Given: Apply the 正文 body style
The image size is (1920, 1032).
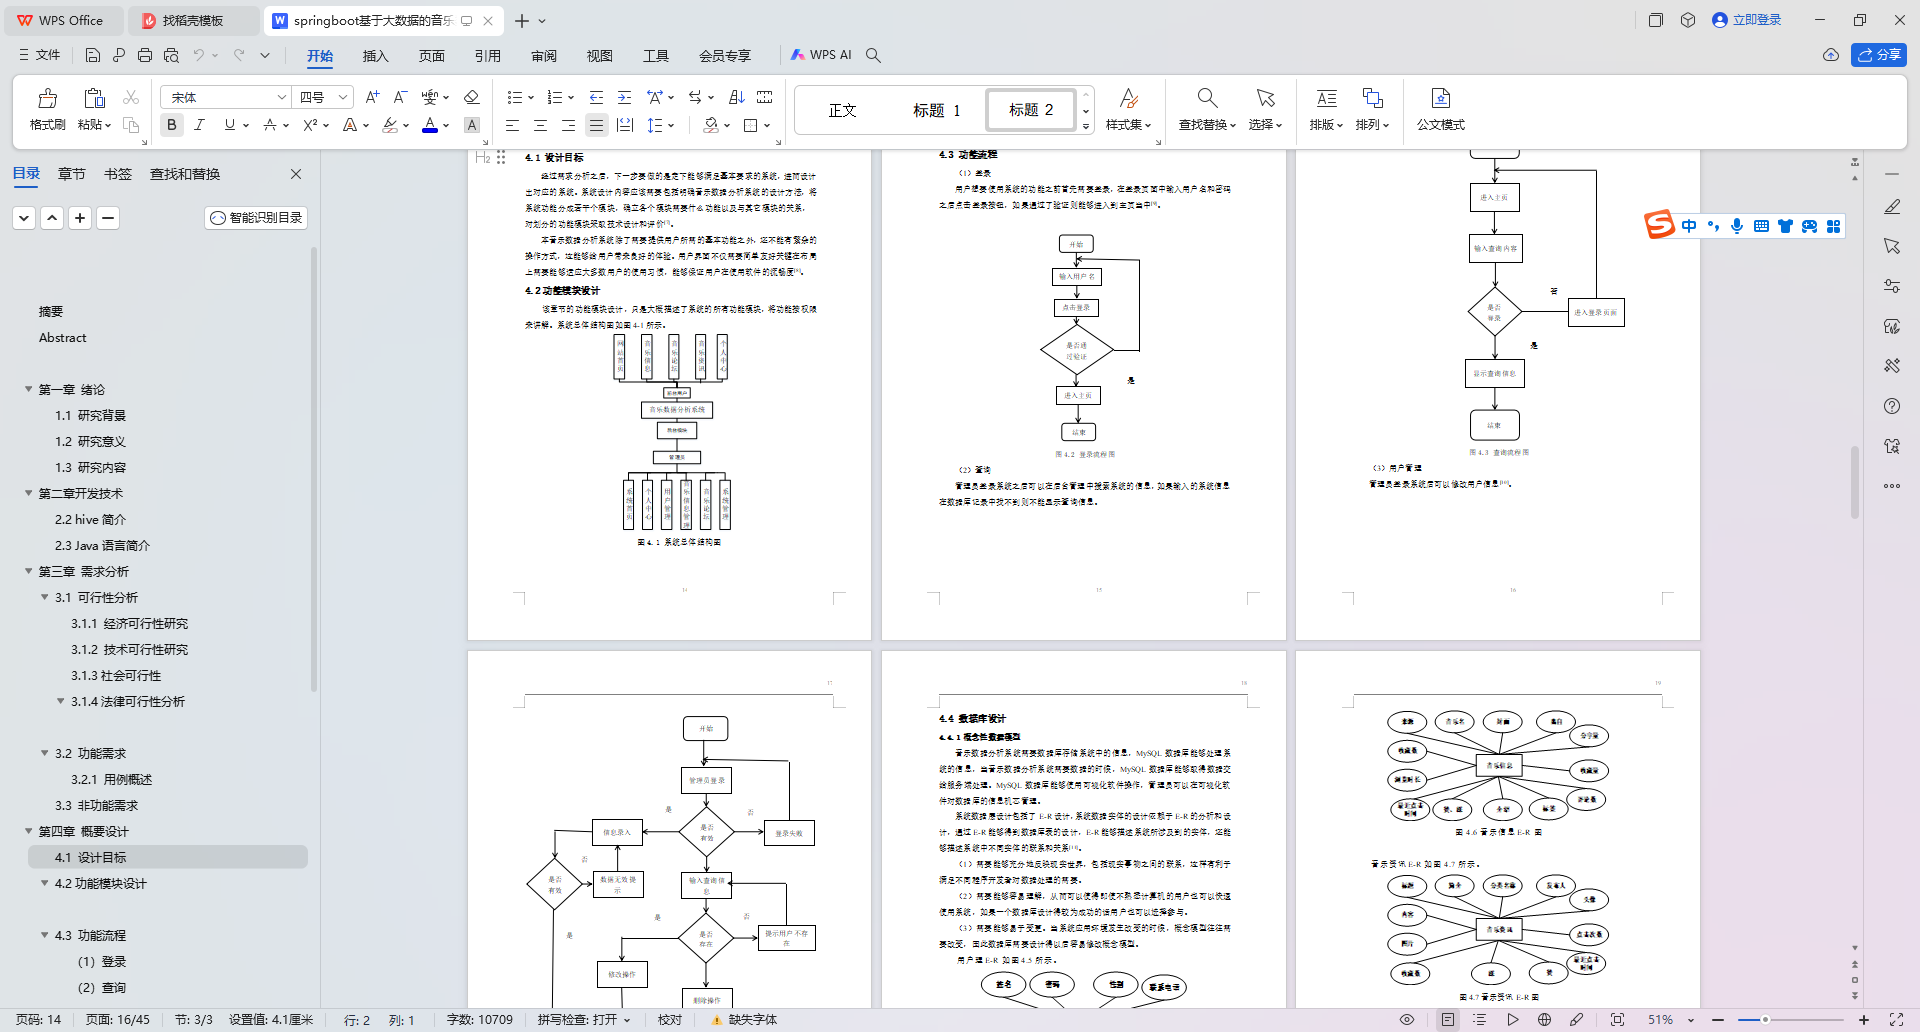Looking at the screenshot, I should 842,110.
